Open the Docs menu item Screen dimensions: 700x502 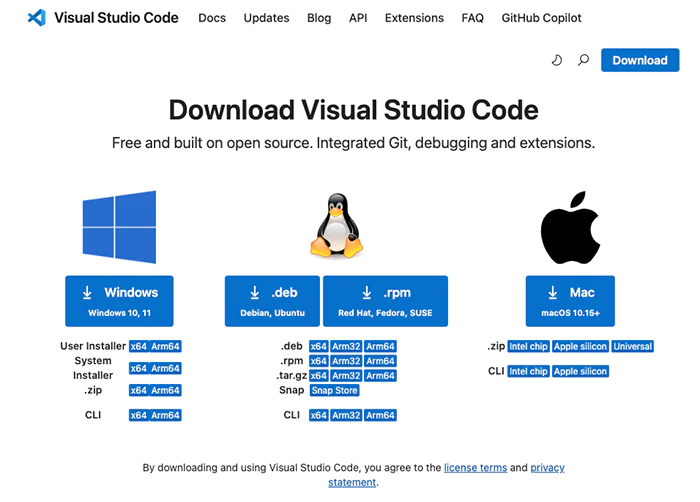point(212,18)
